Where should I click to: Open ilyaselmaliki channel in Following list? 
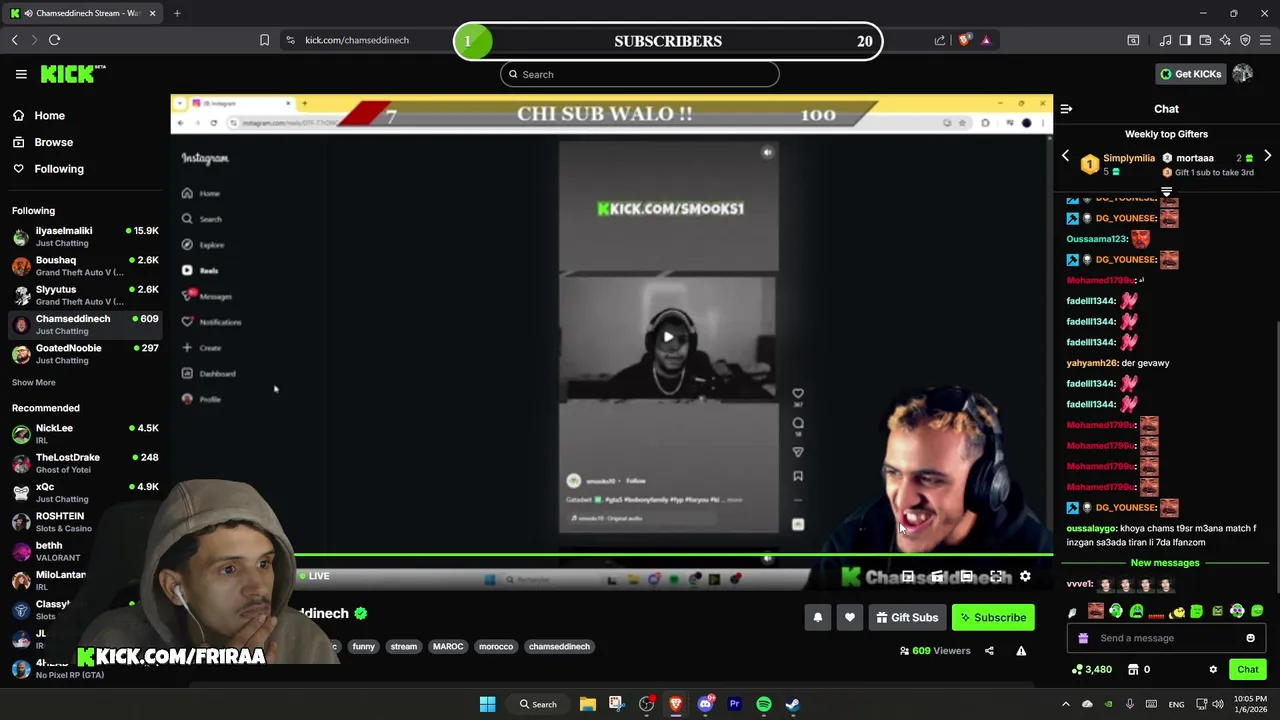tap(85, 236)
